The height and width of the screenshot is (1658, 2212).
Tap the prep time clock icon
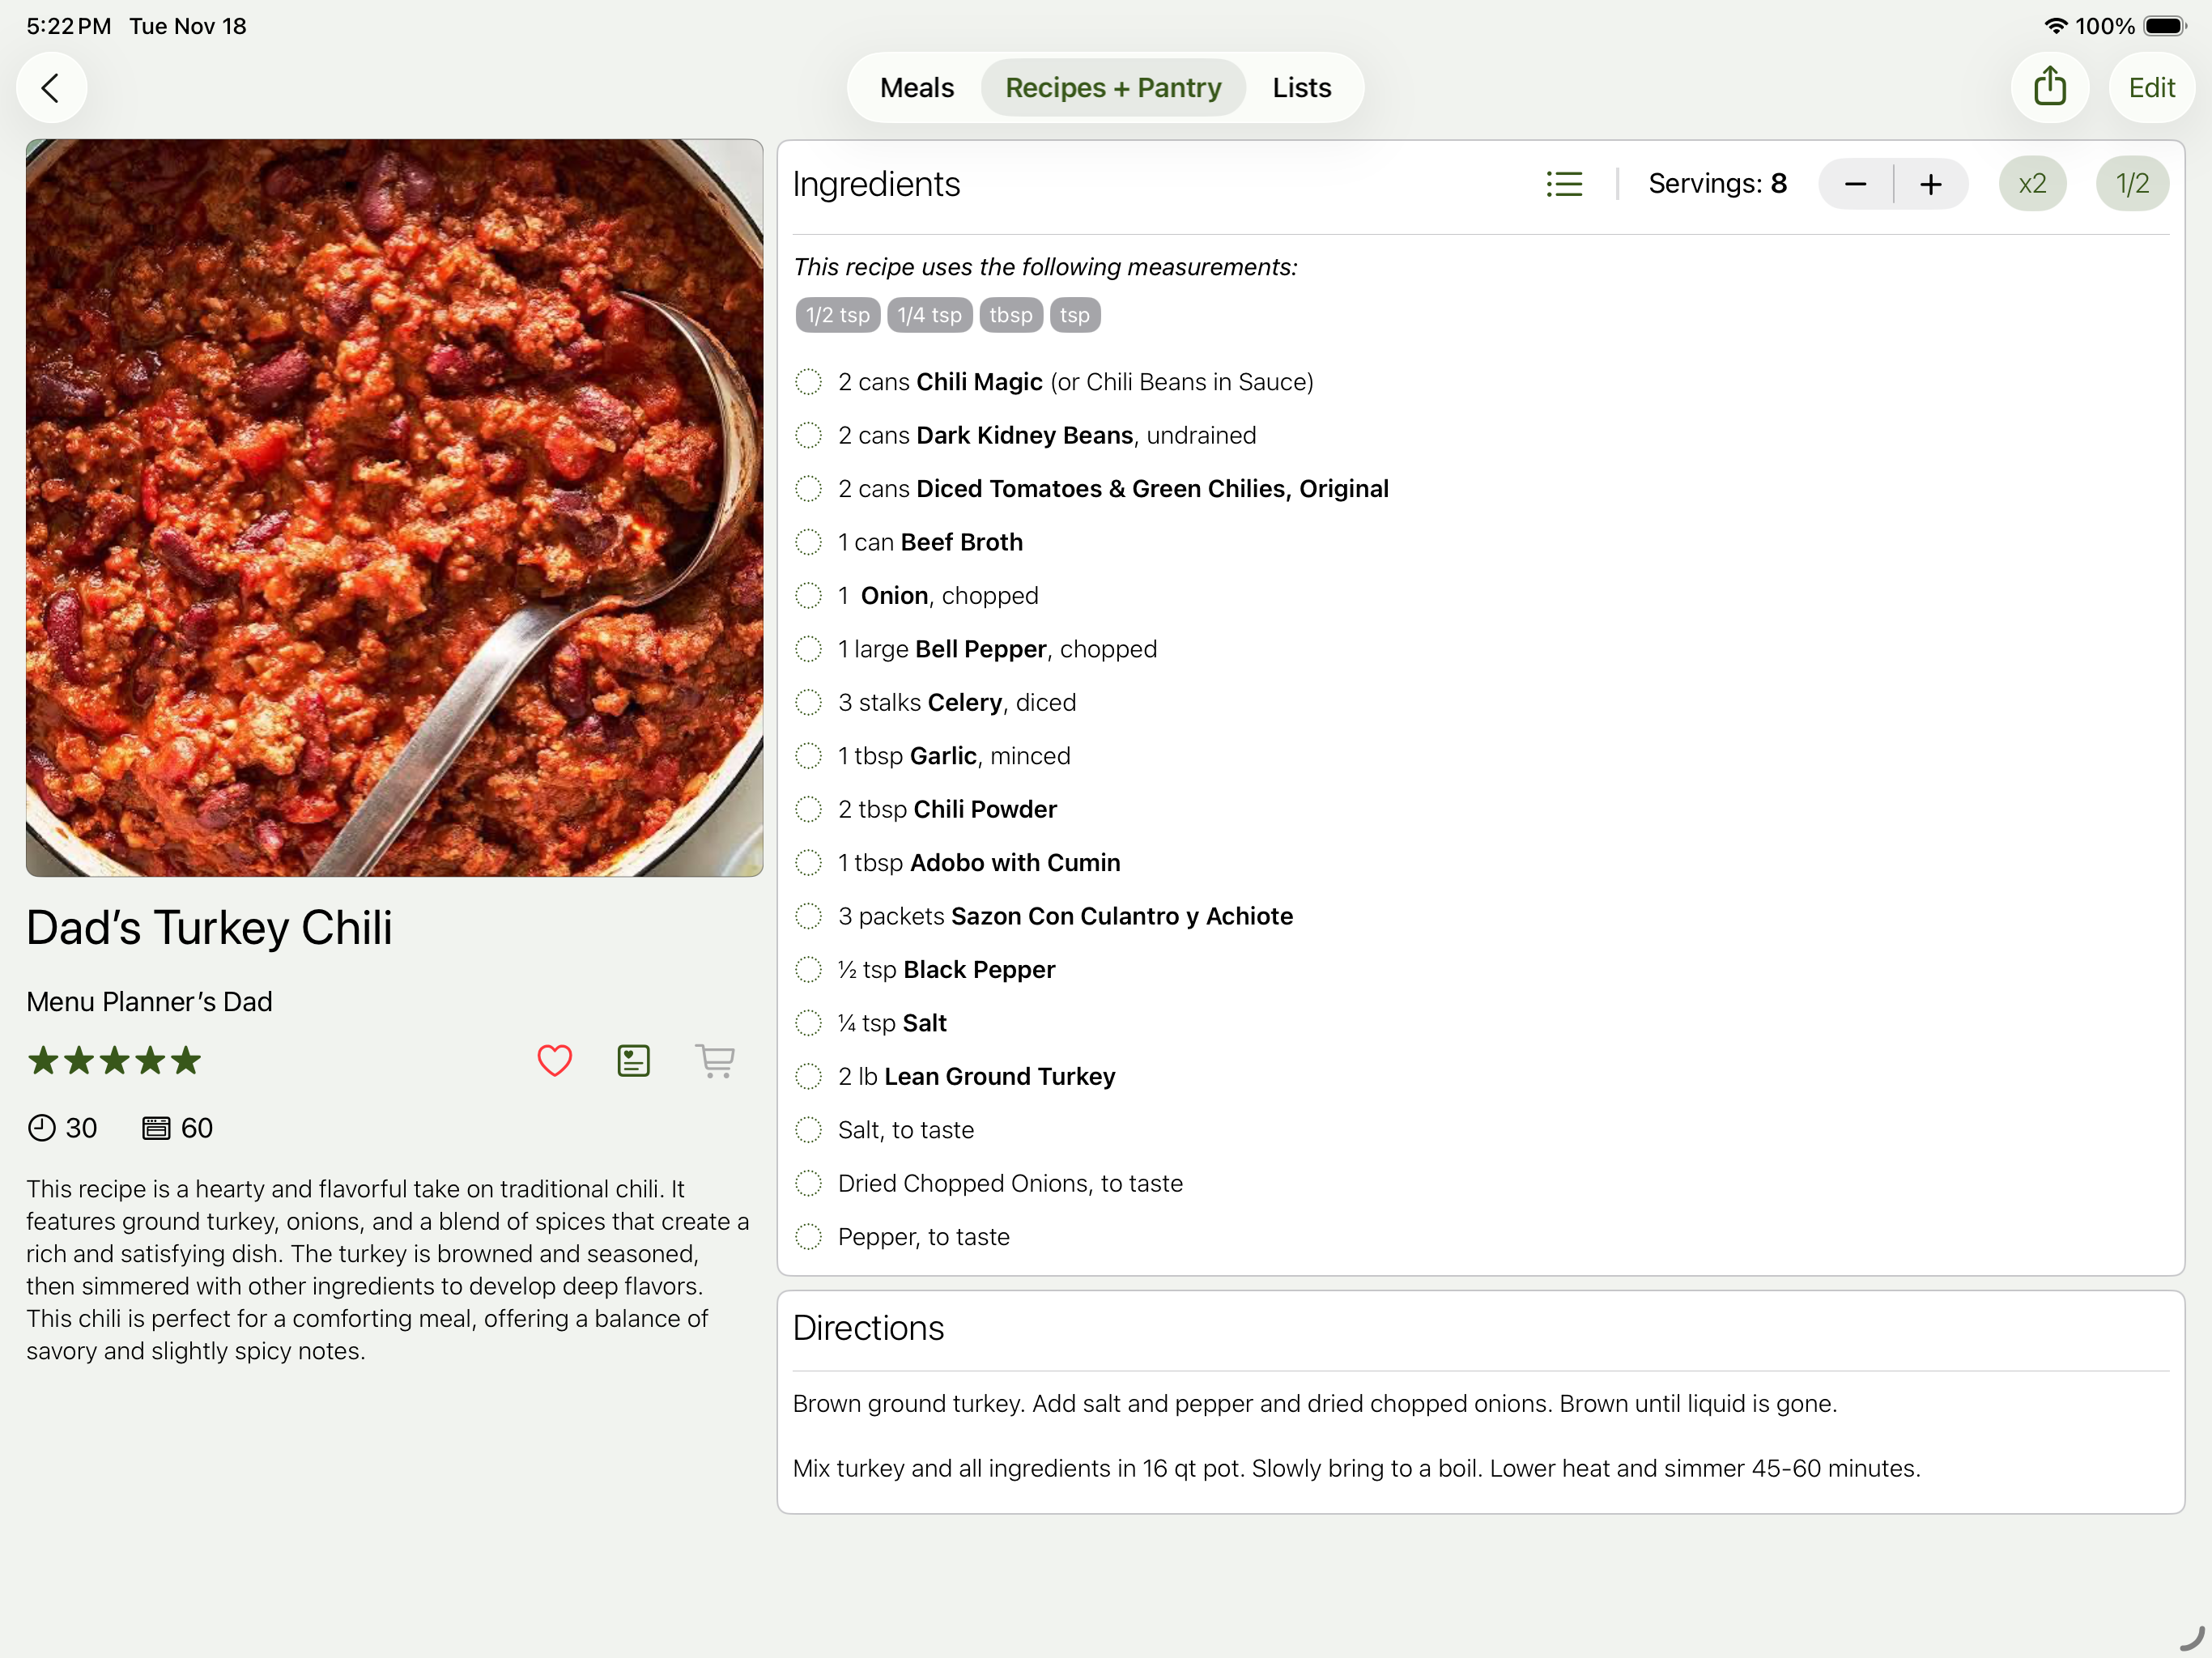[x=42, y=1128]
